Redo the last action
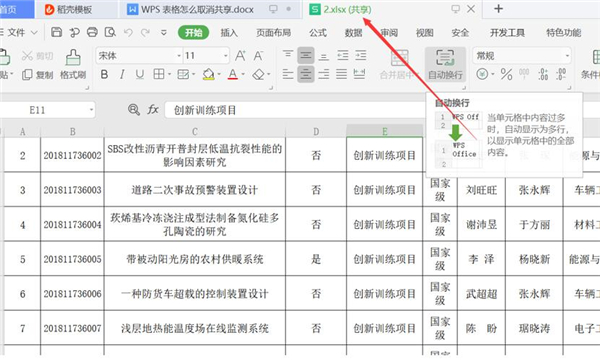 (x=145, y=33)
